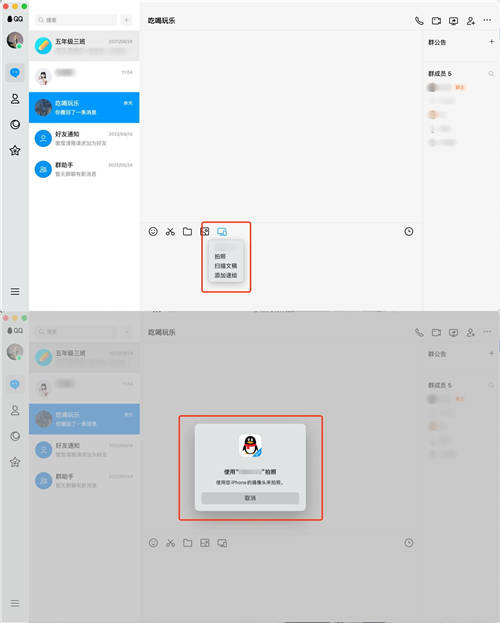The image size is (500, 623).
Task: Open contacts tab in upper left sidebar
Action: (15, 99)
